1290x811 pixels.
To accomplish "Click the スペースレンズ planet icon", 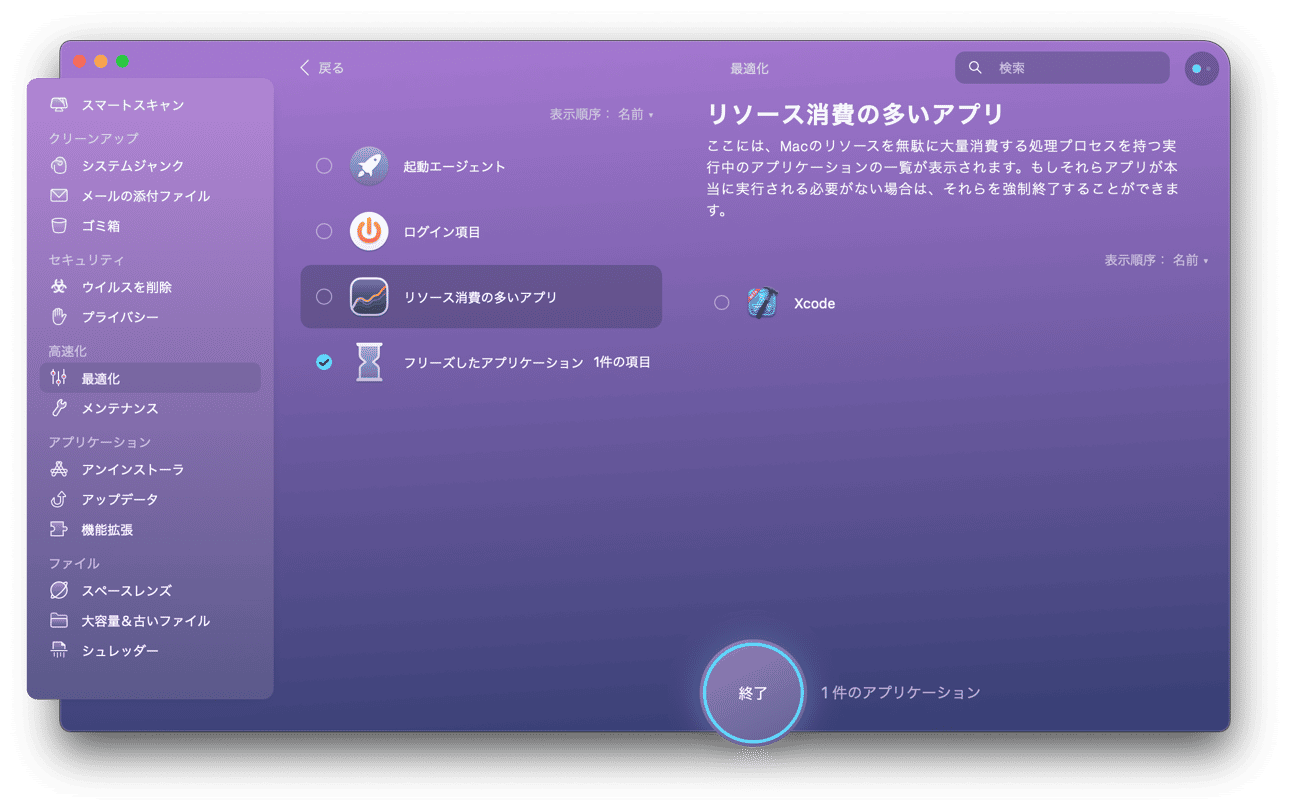I will [59, 590].
